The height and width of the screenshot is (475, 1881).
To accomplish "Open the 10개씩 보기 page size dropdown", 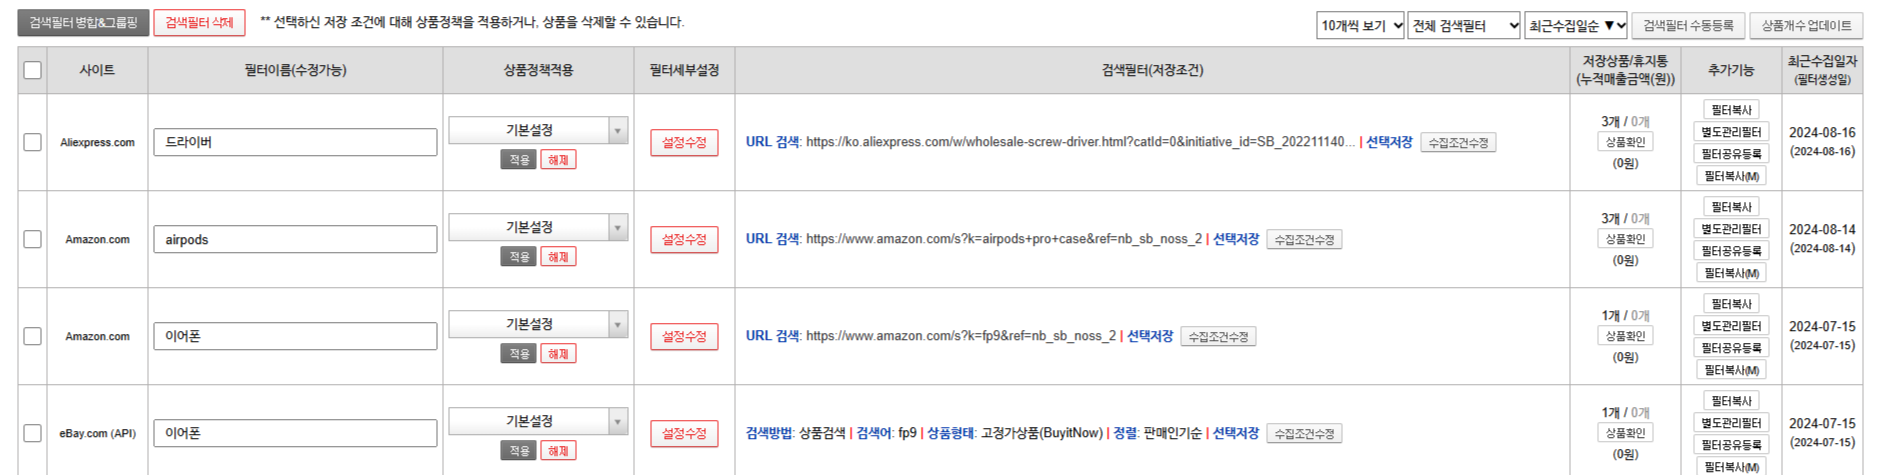I will coord(1360,25).
